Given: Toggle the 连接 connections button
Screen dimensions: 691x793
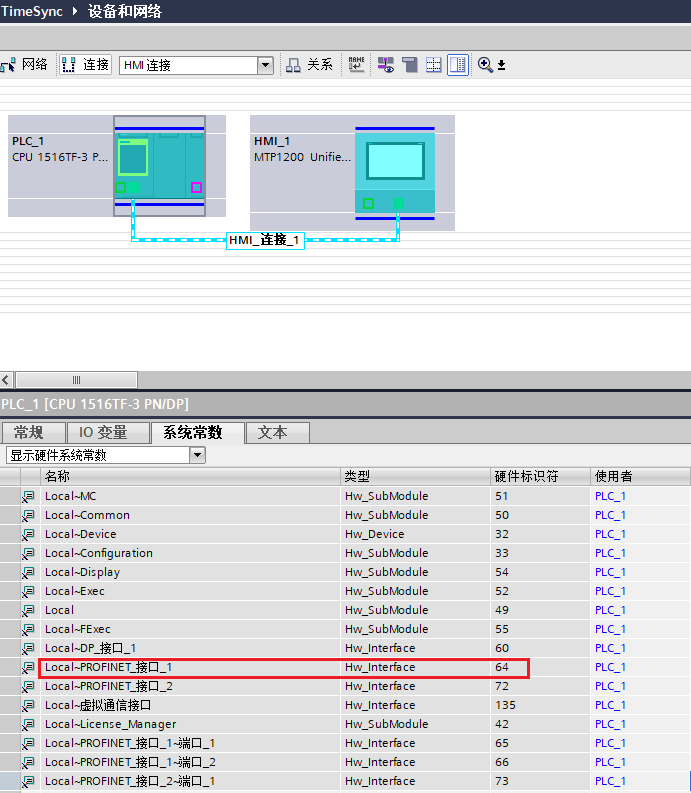Looking at the screenshot, I should coord(85,65).
